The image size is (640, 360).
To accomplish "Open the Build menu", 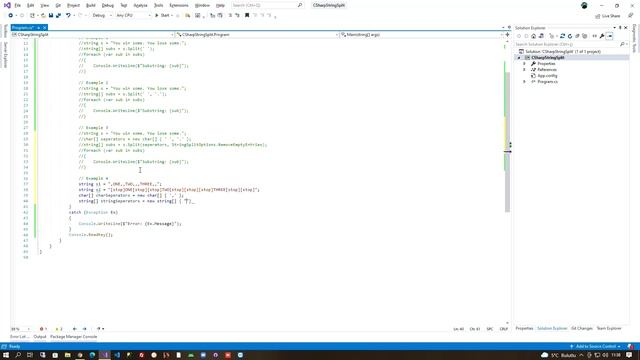I will 91,5.
